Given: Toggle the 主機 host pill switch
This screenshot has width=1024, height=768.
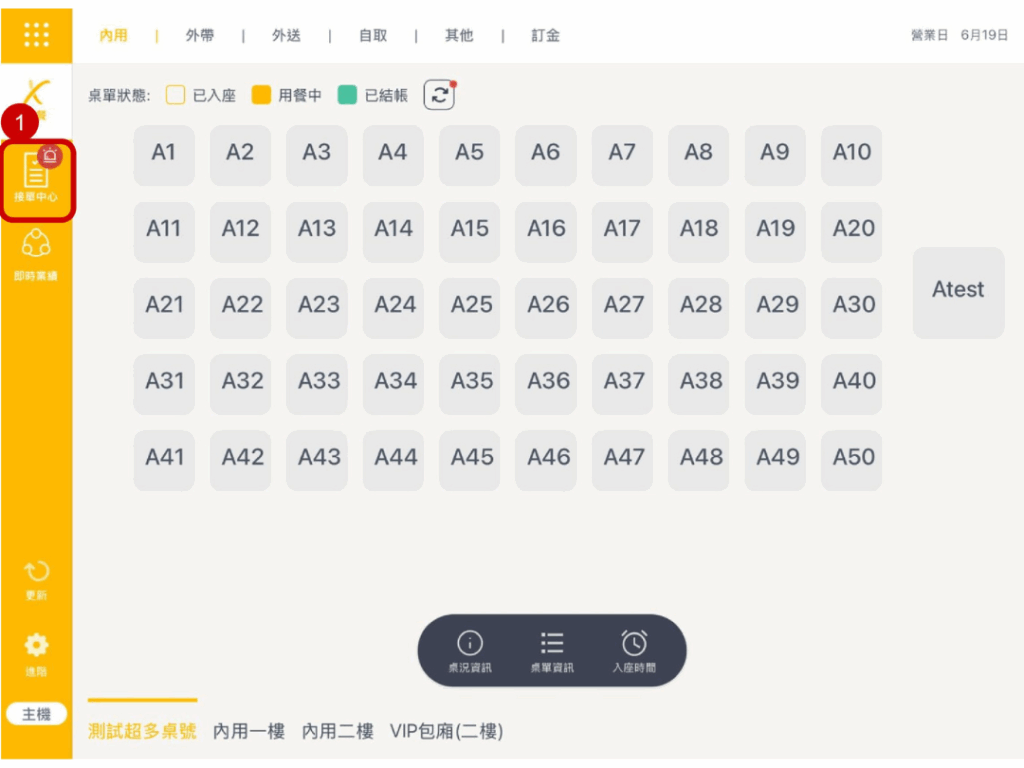Looking at the screenshot, I should (36, 714).
